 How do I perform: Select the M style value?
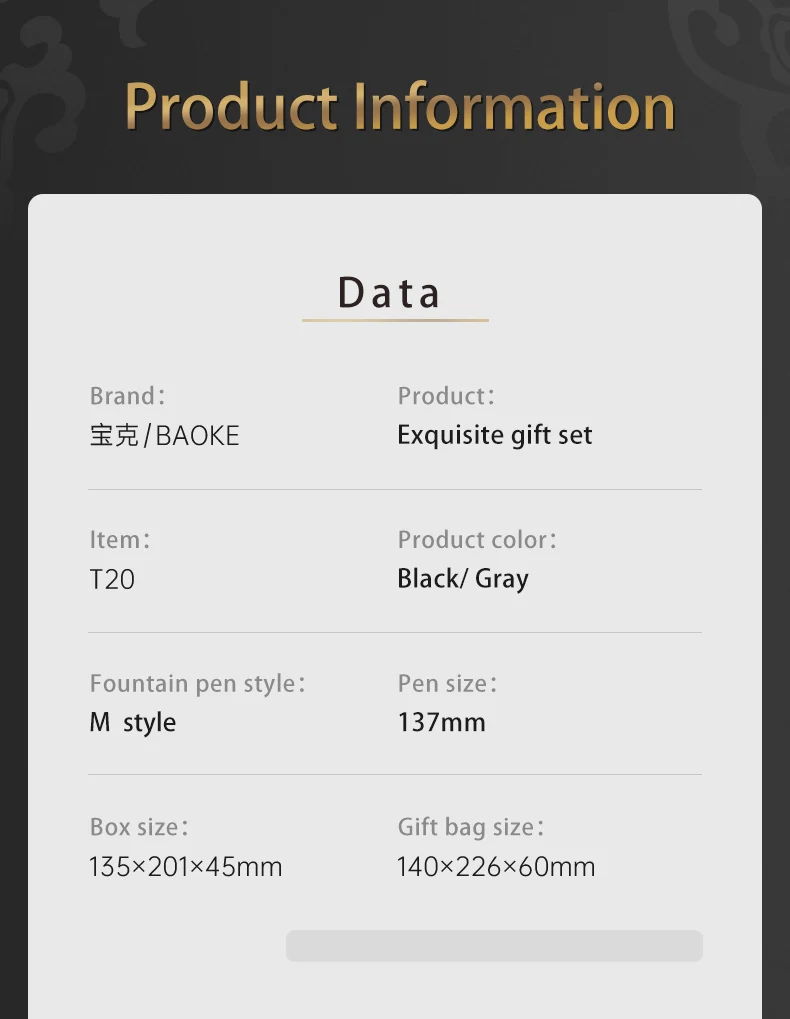click(x=133, y=723)
